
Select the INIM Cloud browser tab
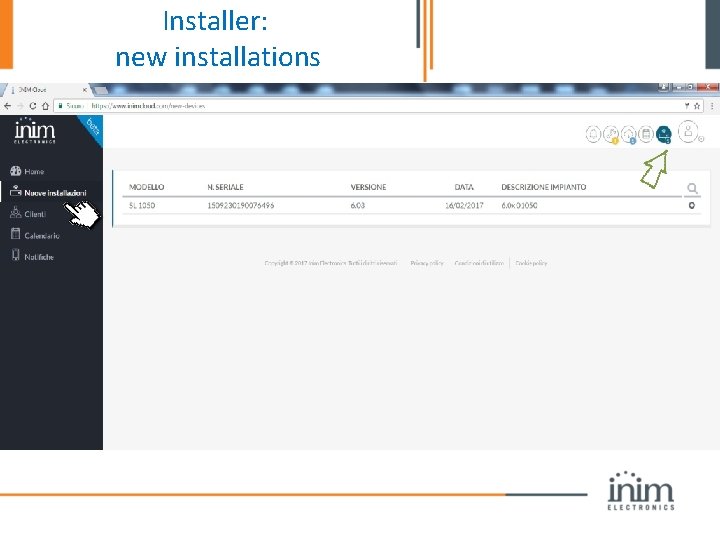click(46, 90)
